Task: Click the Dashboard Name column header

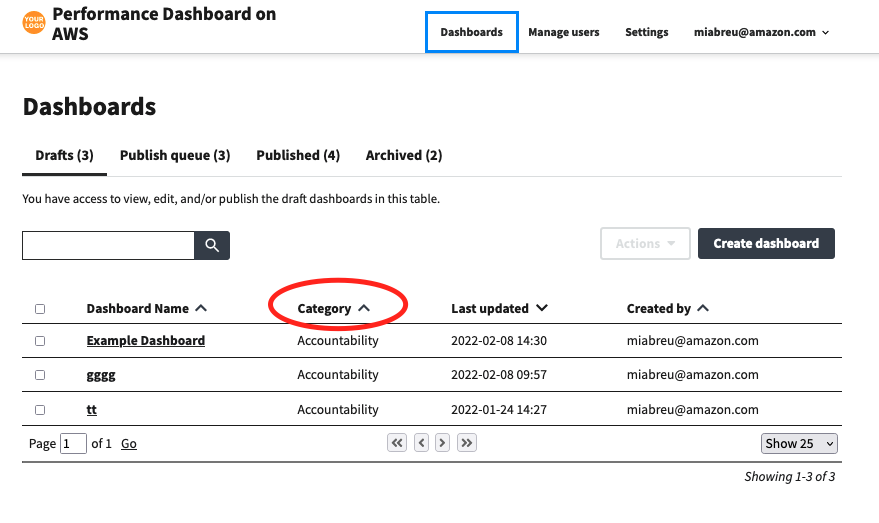Action: (137, 308)
